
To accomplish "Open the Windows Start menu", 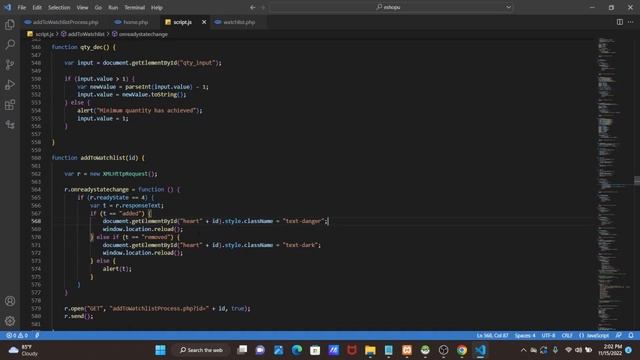I will (x=160, y=350).
